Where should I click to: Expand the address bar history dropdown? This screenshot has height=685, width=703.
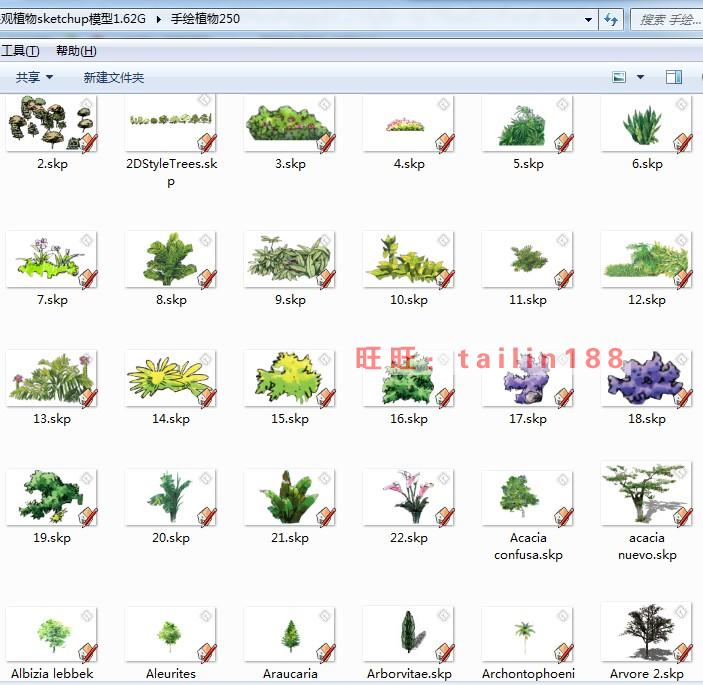click(x=588, y=20)
